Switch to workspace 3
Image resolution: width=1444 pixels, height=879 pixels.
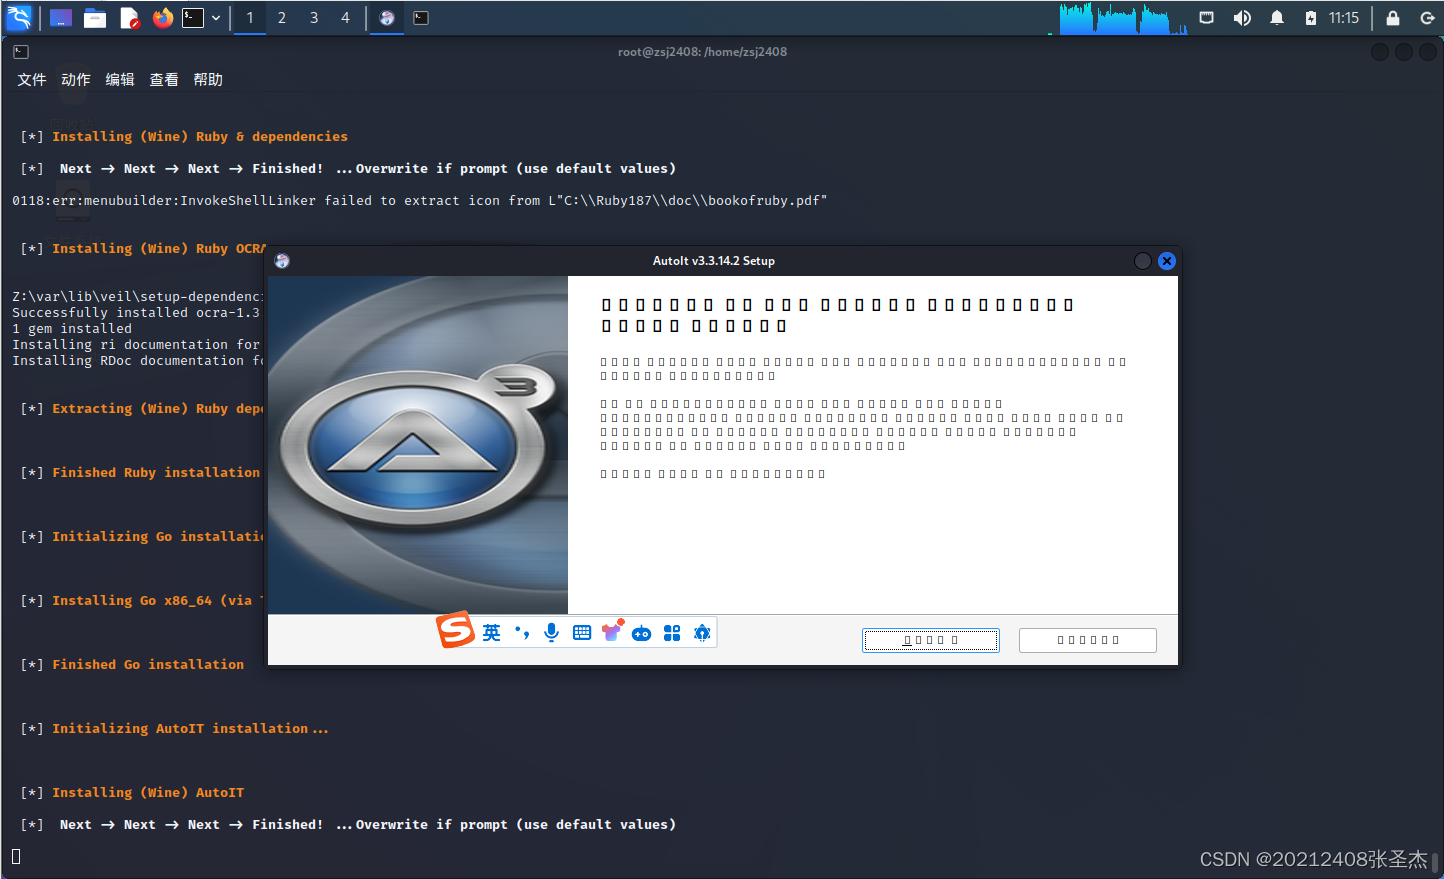tap(314, 18)
